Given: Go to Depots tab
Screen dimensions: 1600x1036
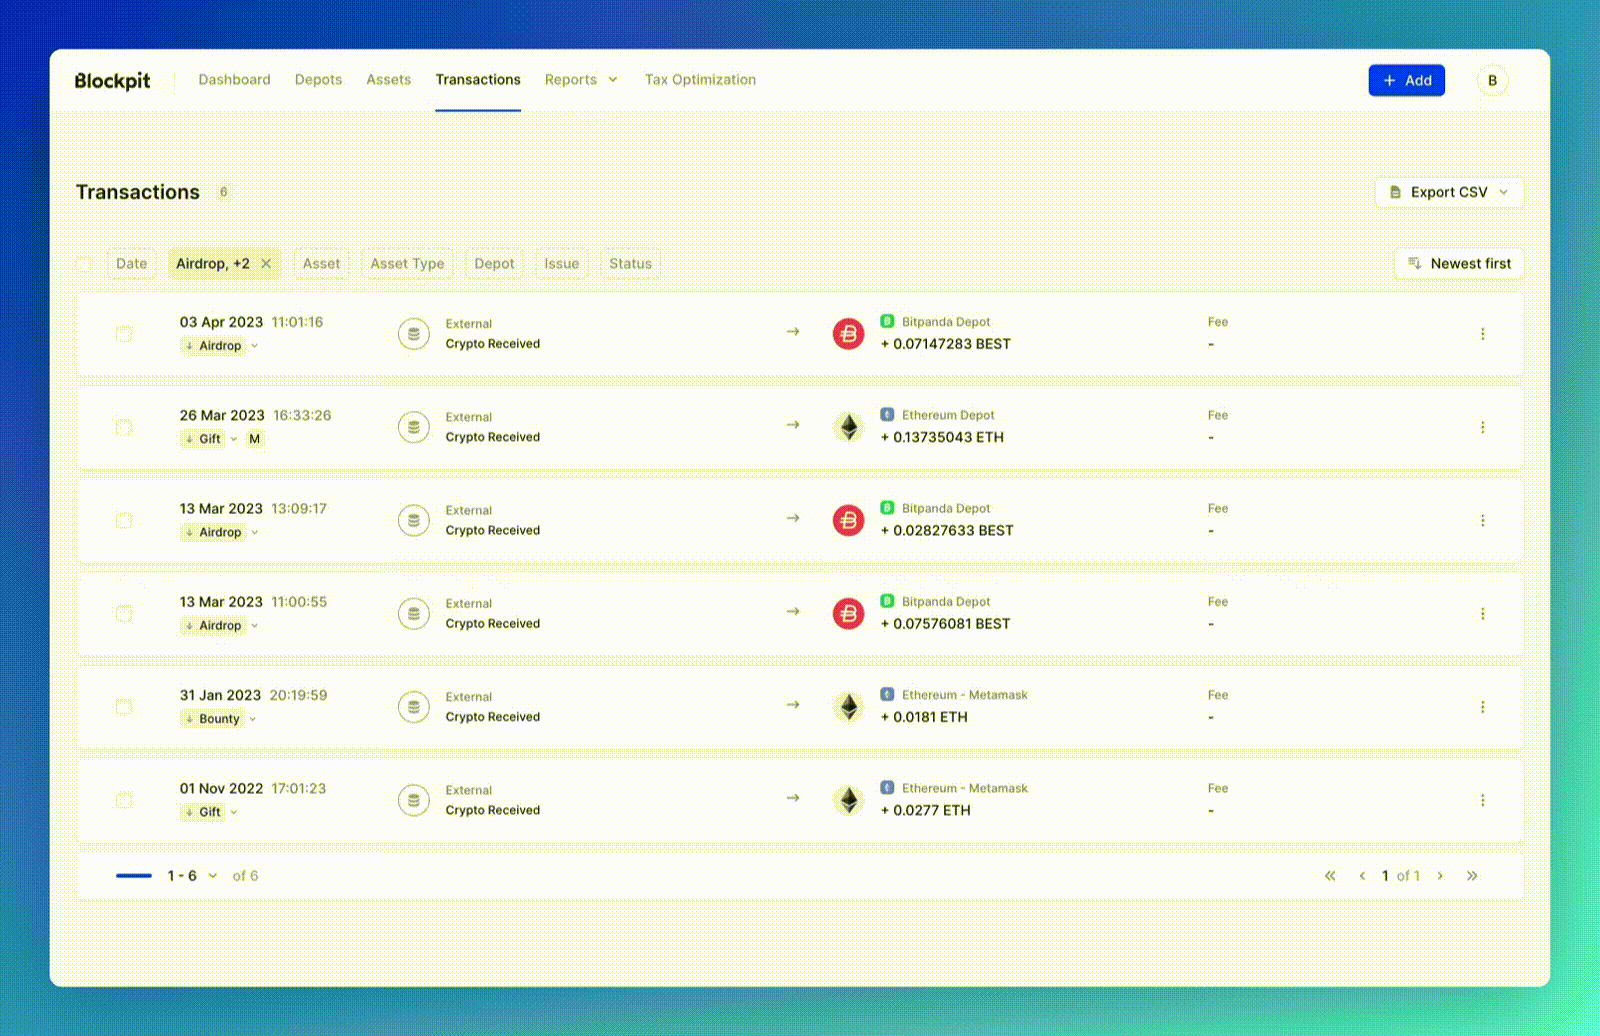Looking at the screenshot, I should [318, 80].
